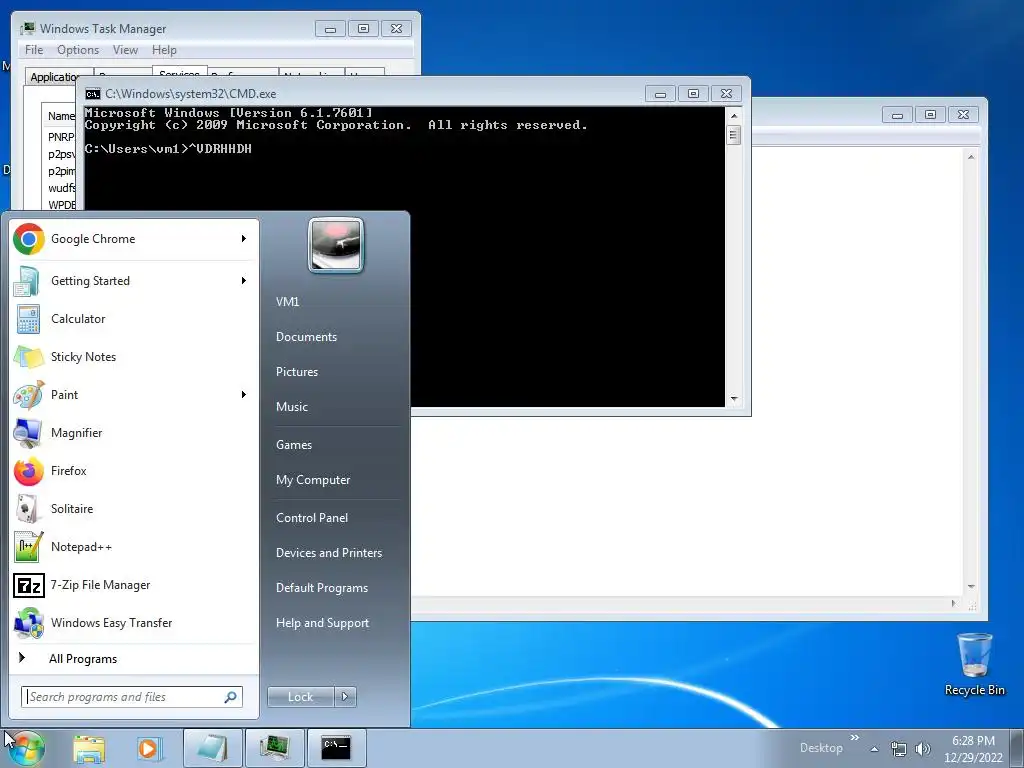The height and width of the screenshot is (768, 1024).
Task: Open Help and Support
Action: coord(322,623)
